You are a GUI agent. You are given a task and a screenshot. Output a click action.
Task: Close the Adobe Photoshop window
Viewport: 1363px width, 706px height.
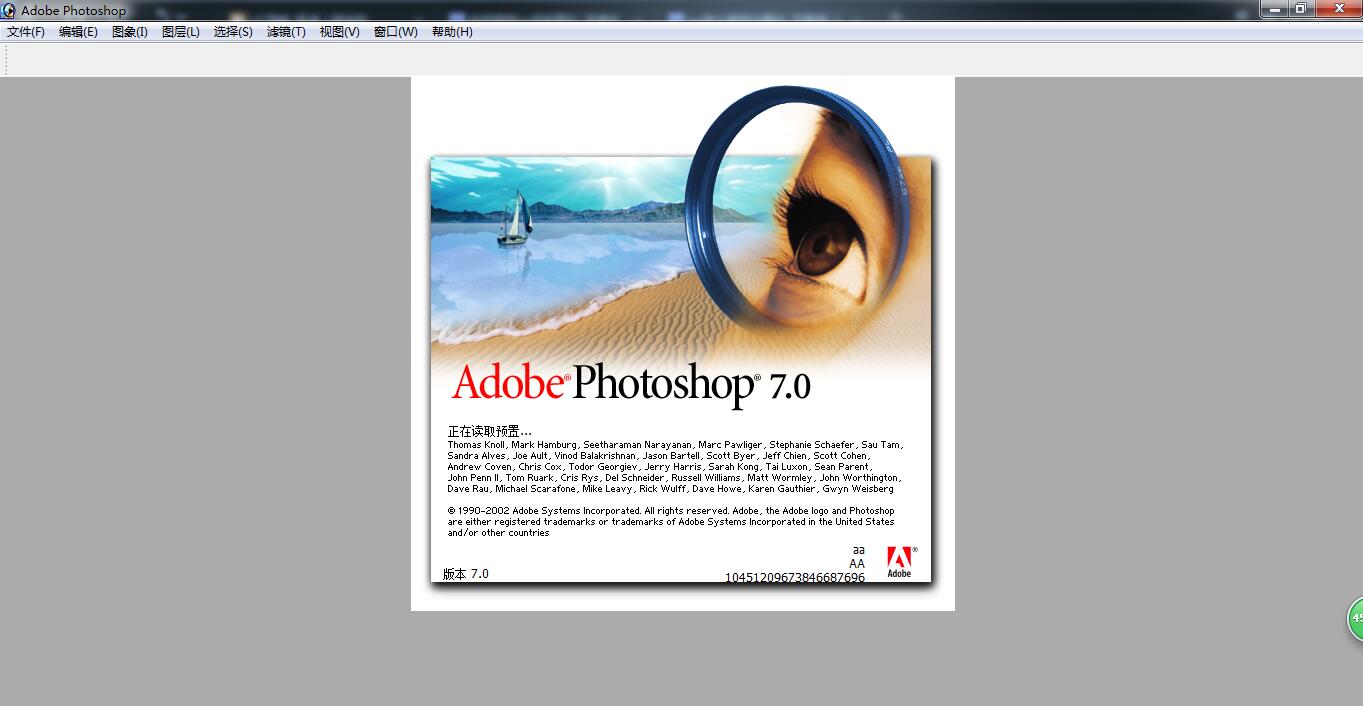1337,8
